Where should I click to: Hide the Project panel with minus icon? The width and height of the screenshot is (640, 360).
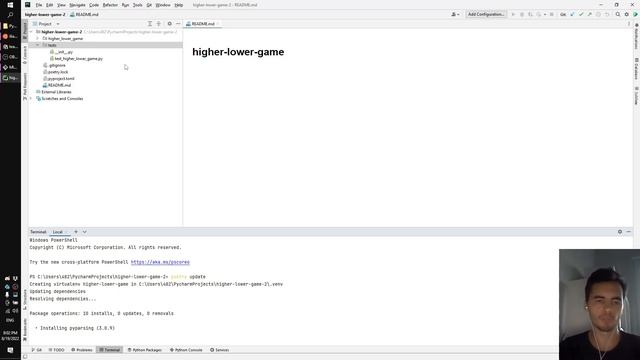click(178, 24)
